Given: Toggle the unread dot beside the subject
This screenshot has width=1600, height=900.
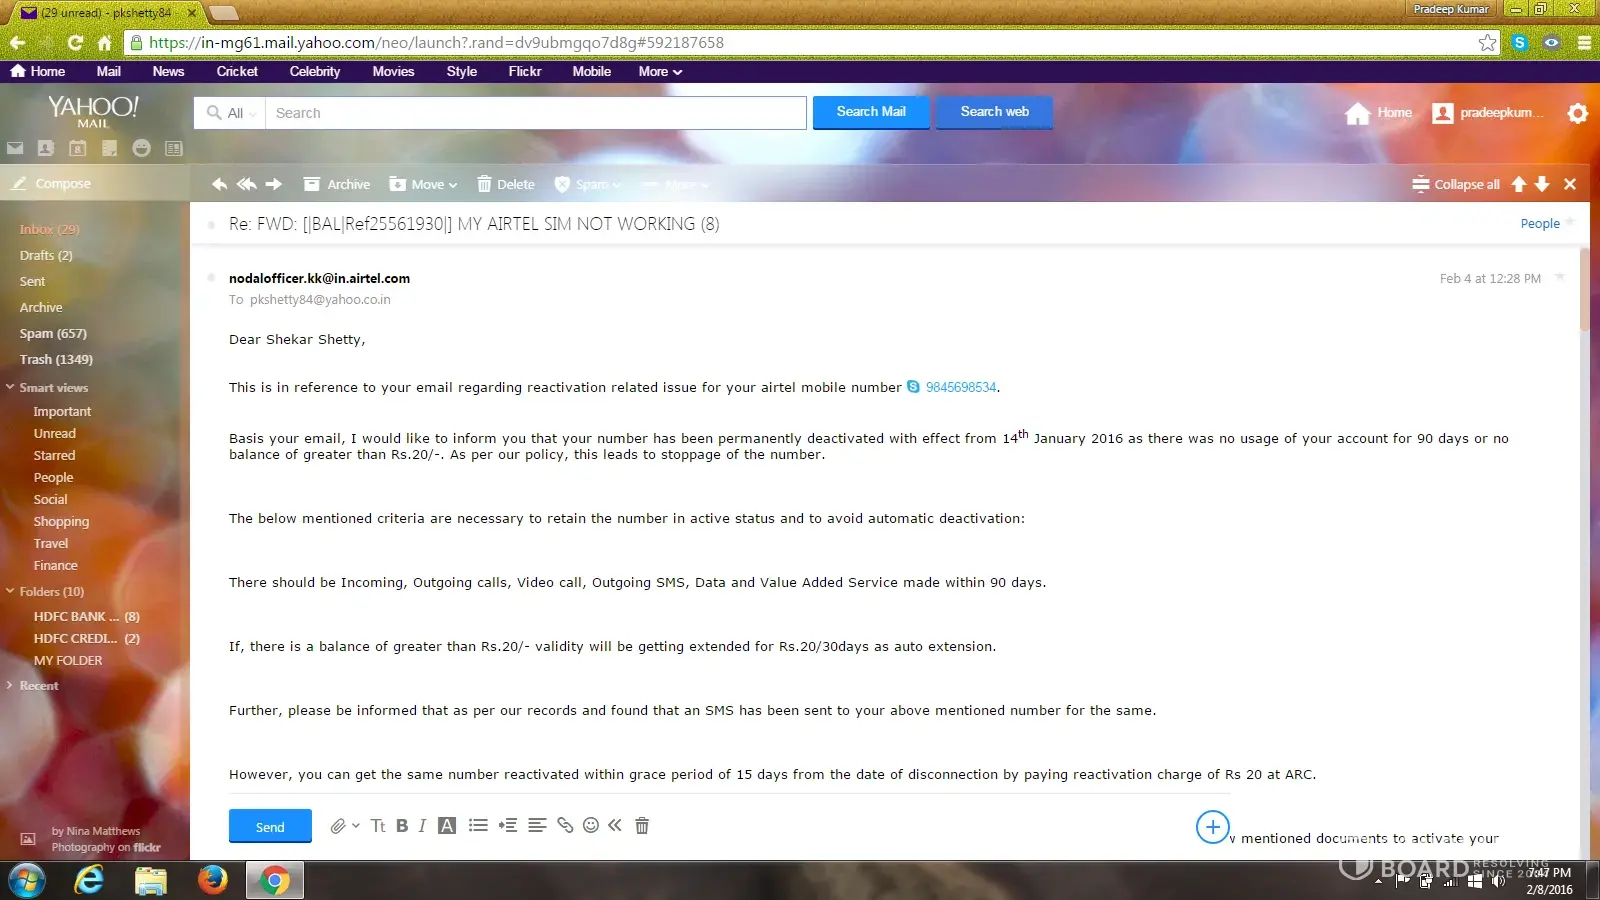Looking at the screenshot, I should coord(211,224).
